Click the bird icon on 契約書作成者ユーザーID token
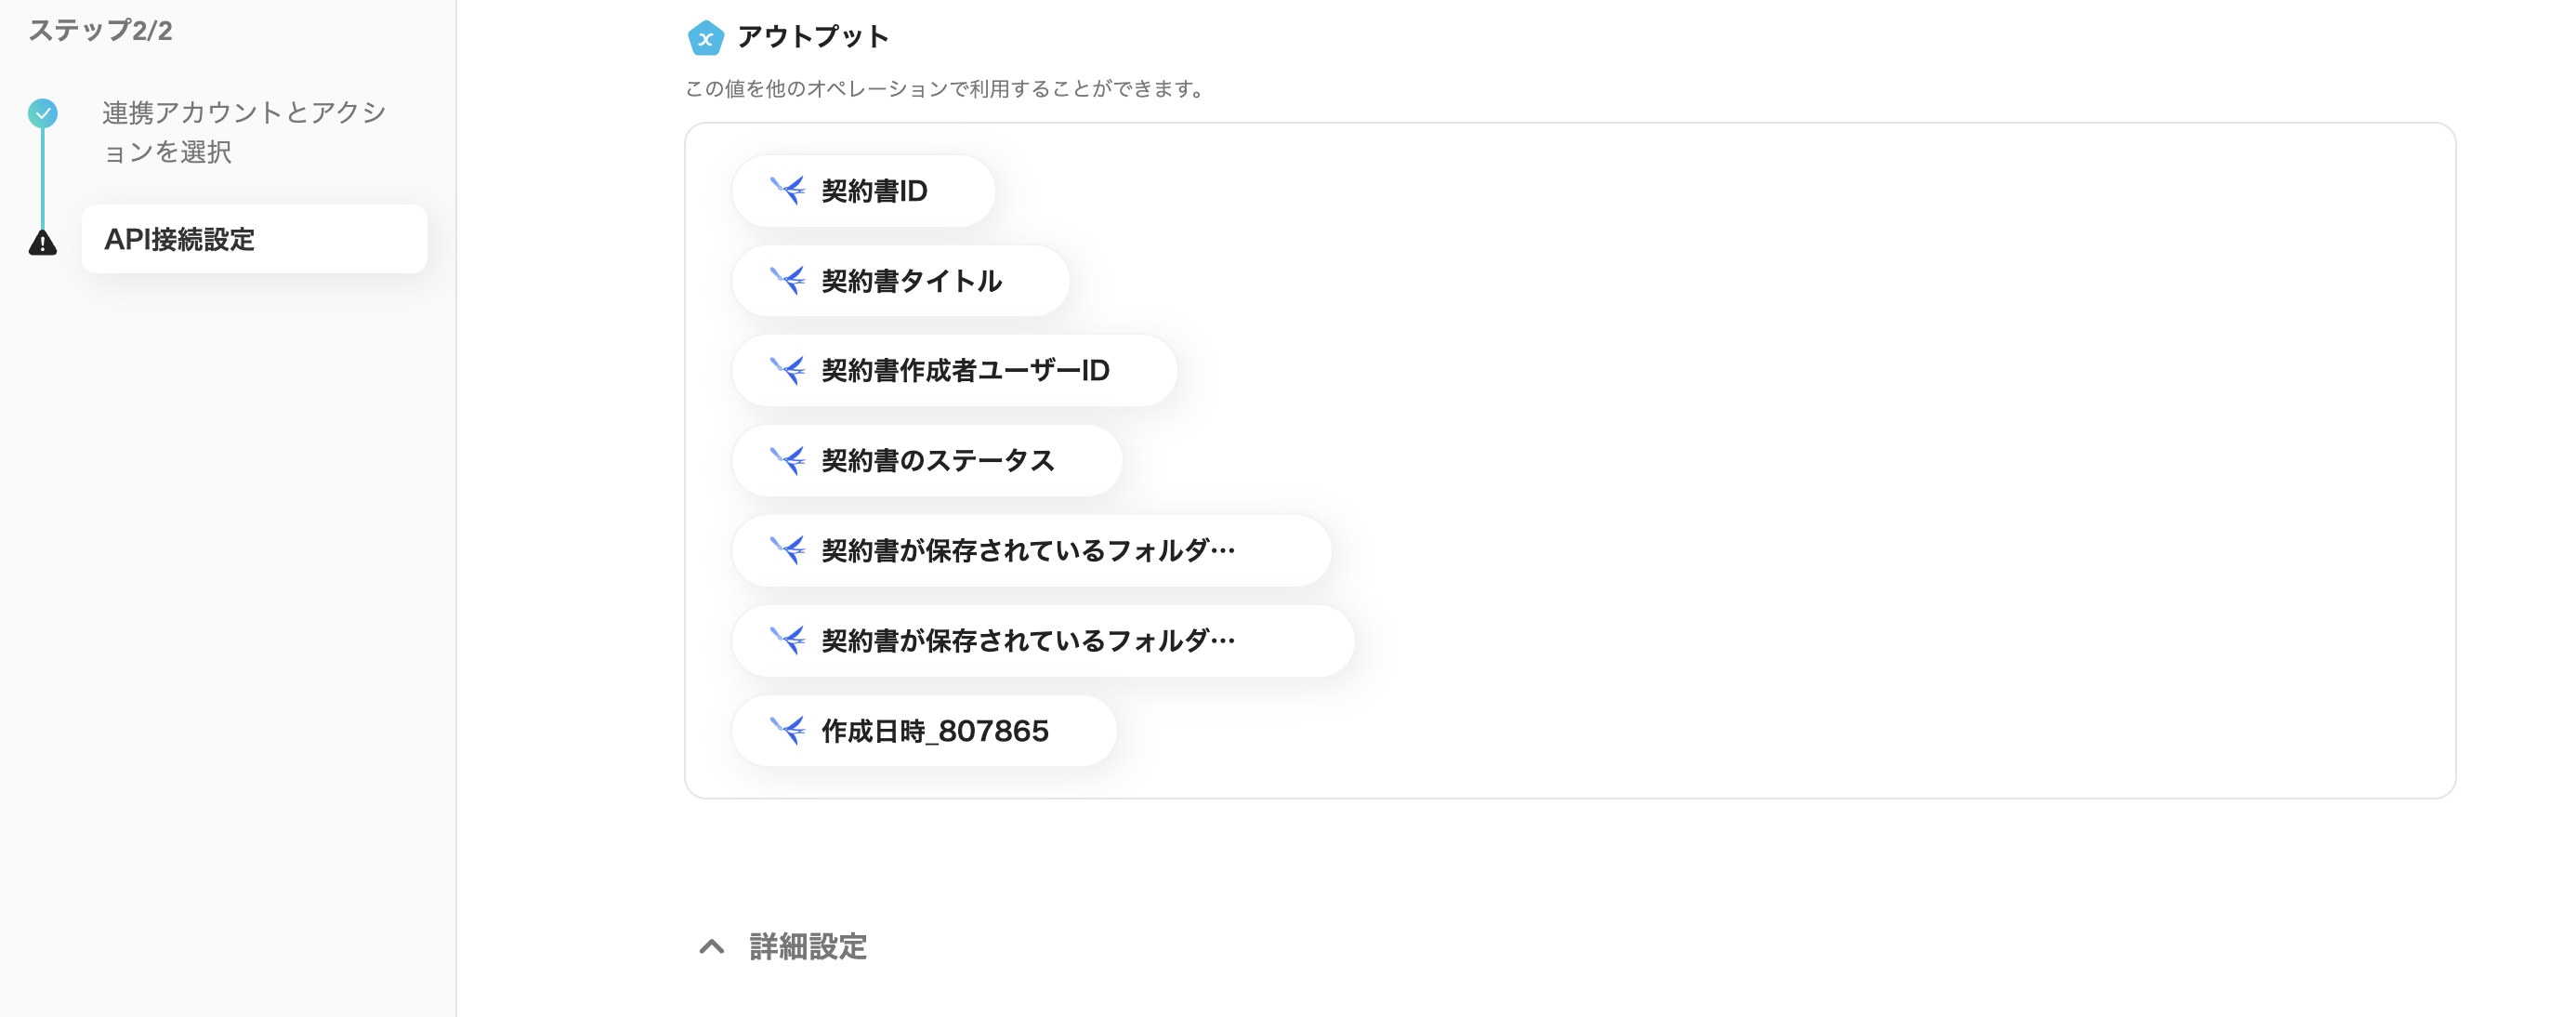This screenshot has height=1017, width=2576. click(789, 370)
